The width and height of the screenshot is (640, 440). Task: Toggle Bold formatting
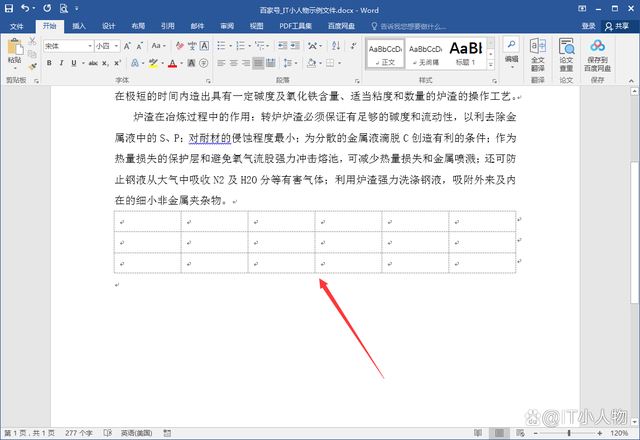tap(49, 63)
